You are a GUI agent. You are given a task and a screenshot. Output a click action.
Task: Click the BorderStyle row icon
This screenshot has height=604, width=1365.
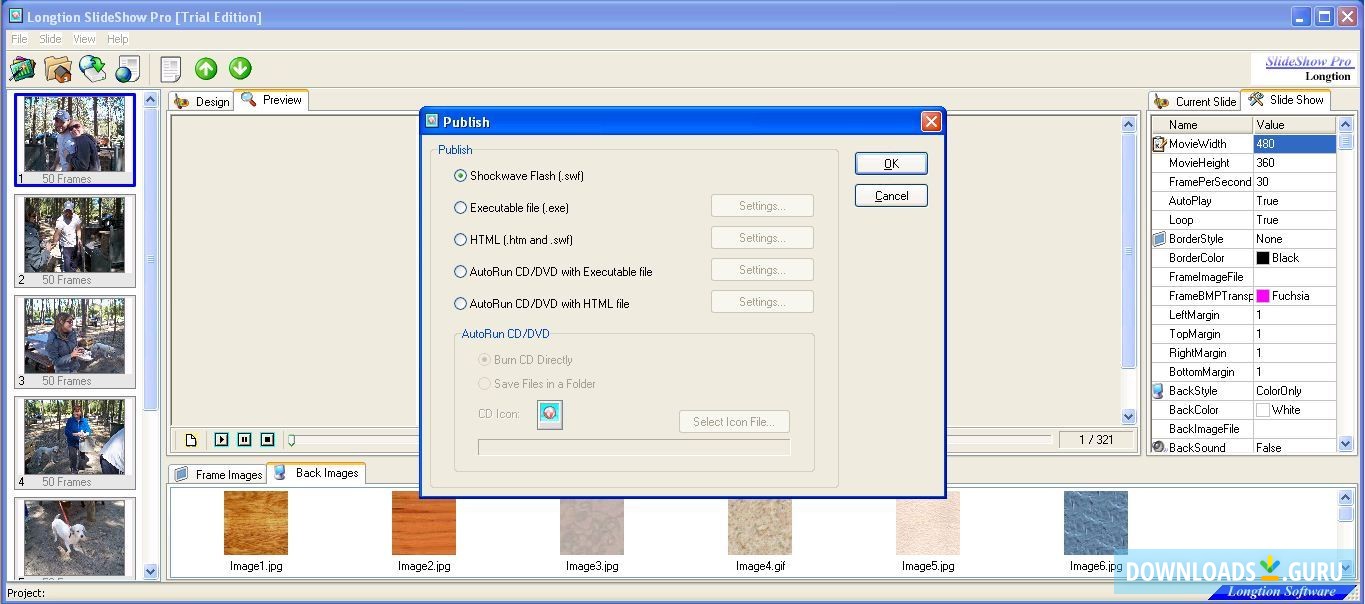click(x=1160, y=239)
